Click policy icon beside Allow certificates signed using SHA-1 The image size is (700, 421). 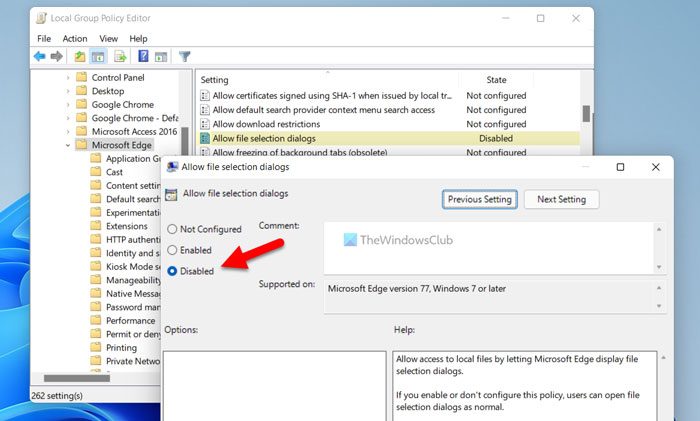[x=205, y=96]
